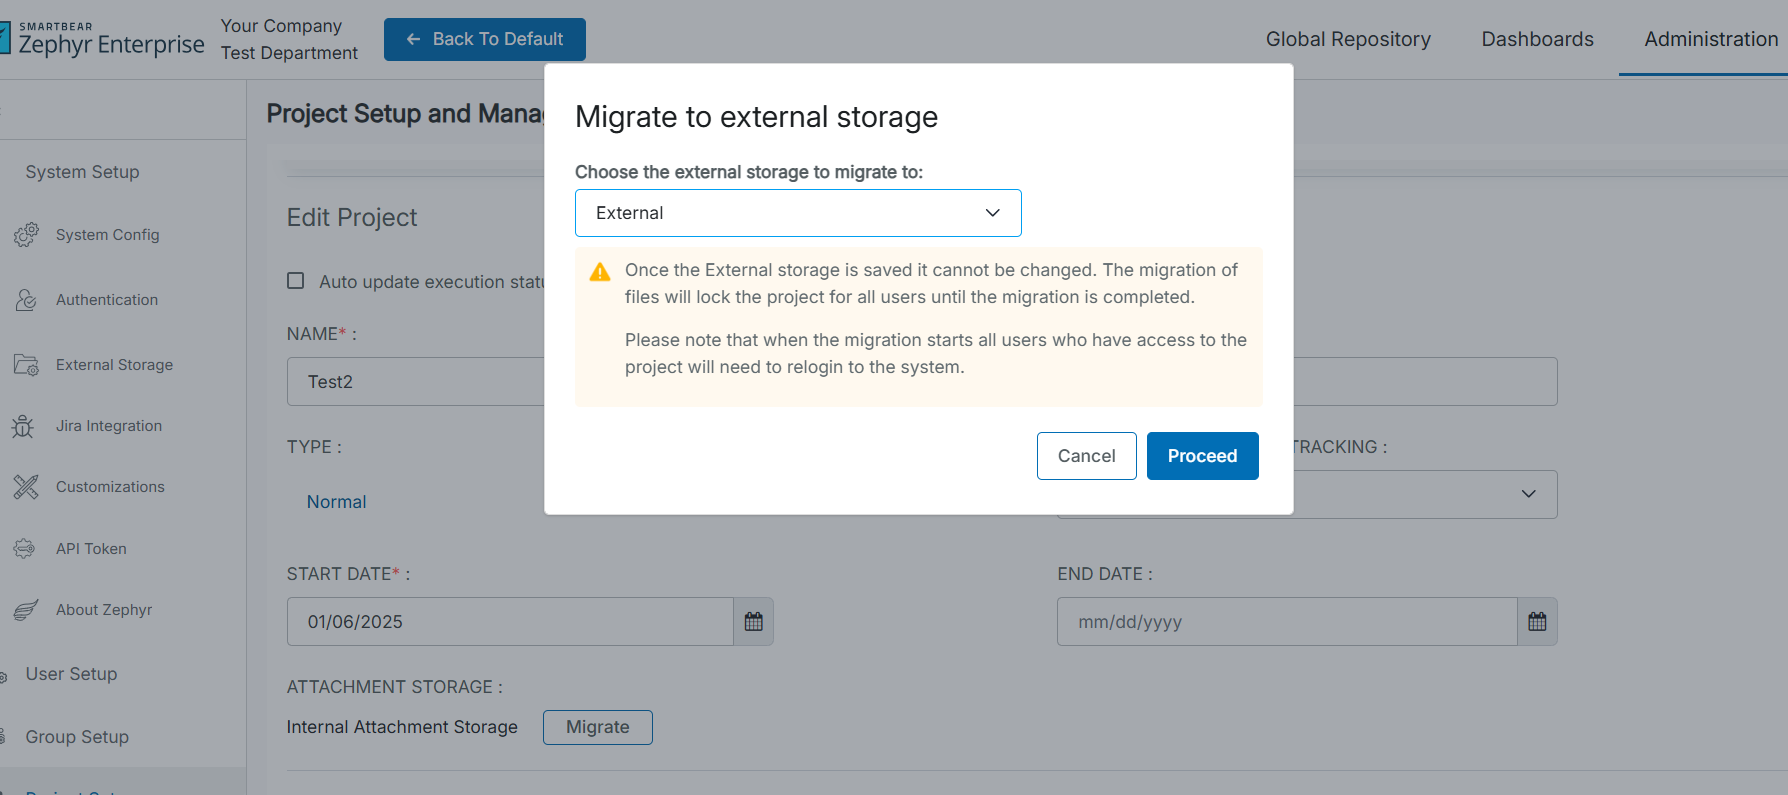Click the start date input field
Screen dimensions: 1788x795
click(x=510, y=622)
